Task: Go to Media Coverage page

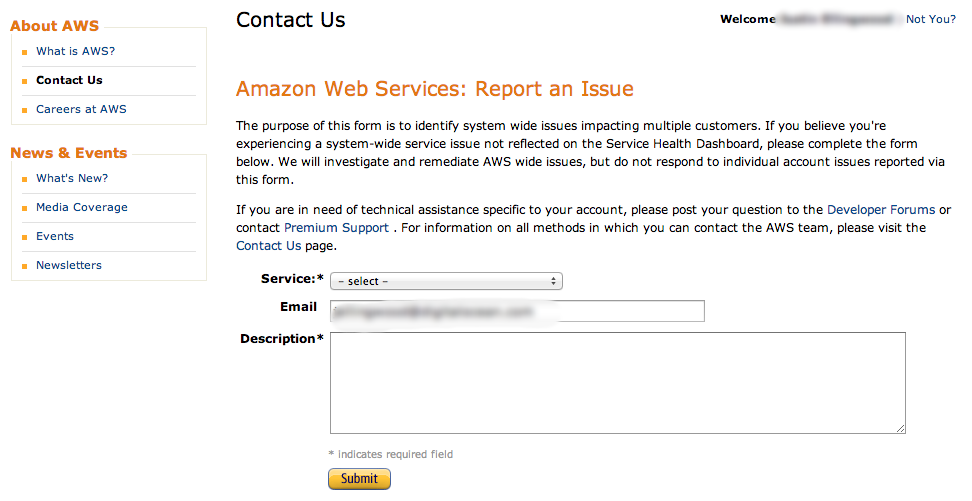Action: pos(82,207)
